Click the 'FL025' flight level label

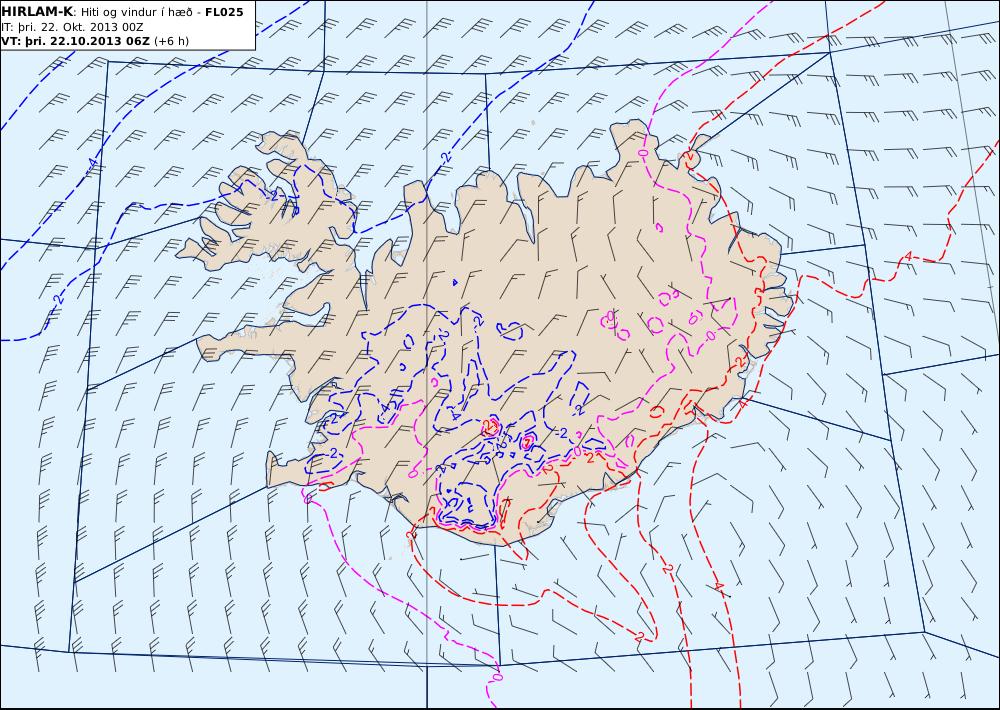[224, 12]
